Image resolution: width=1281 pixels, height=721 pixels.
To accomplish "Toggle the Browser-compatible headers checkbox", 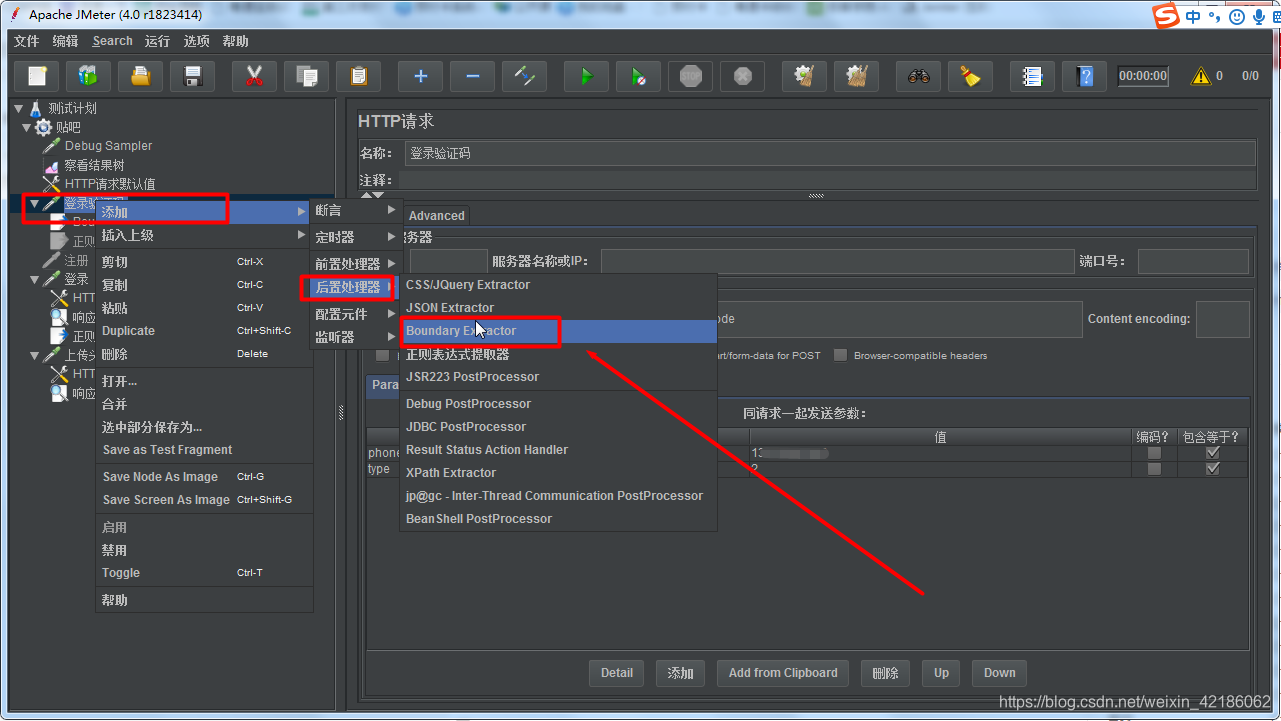I will click(841, 355).
